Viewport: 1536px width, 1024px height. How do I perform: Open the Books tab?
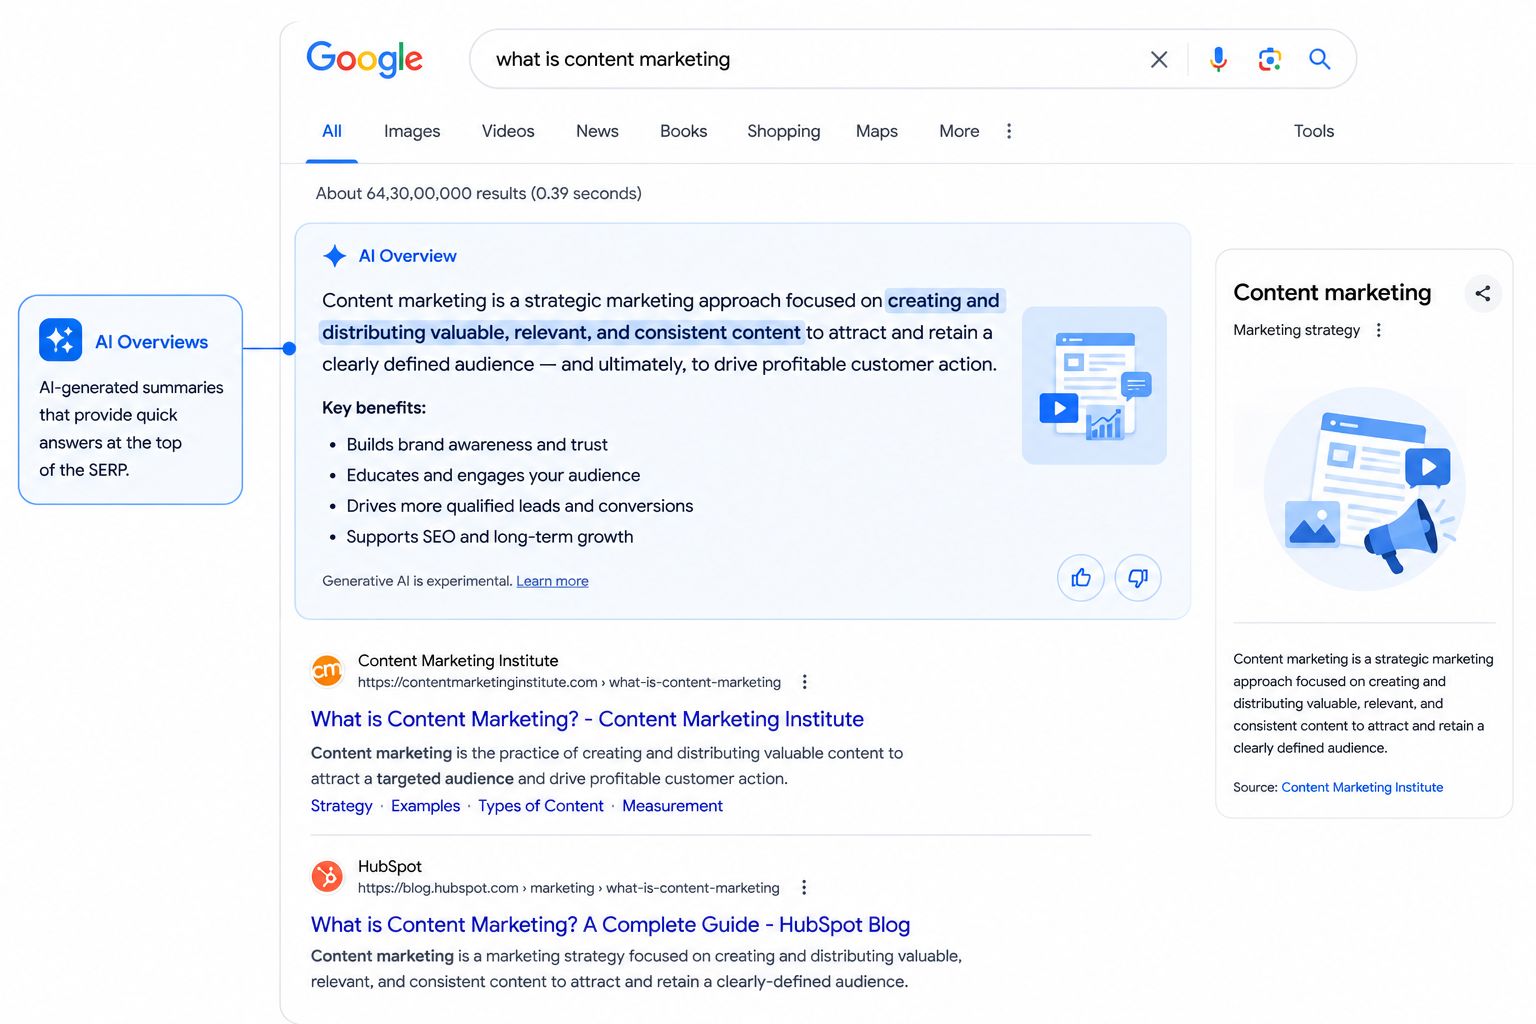(x=683, y=131)
